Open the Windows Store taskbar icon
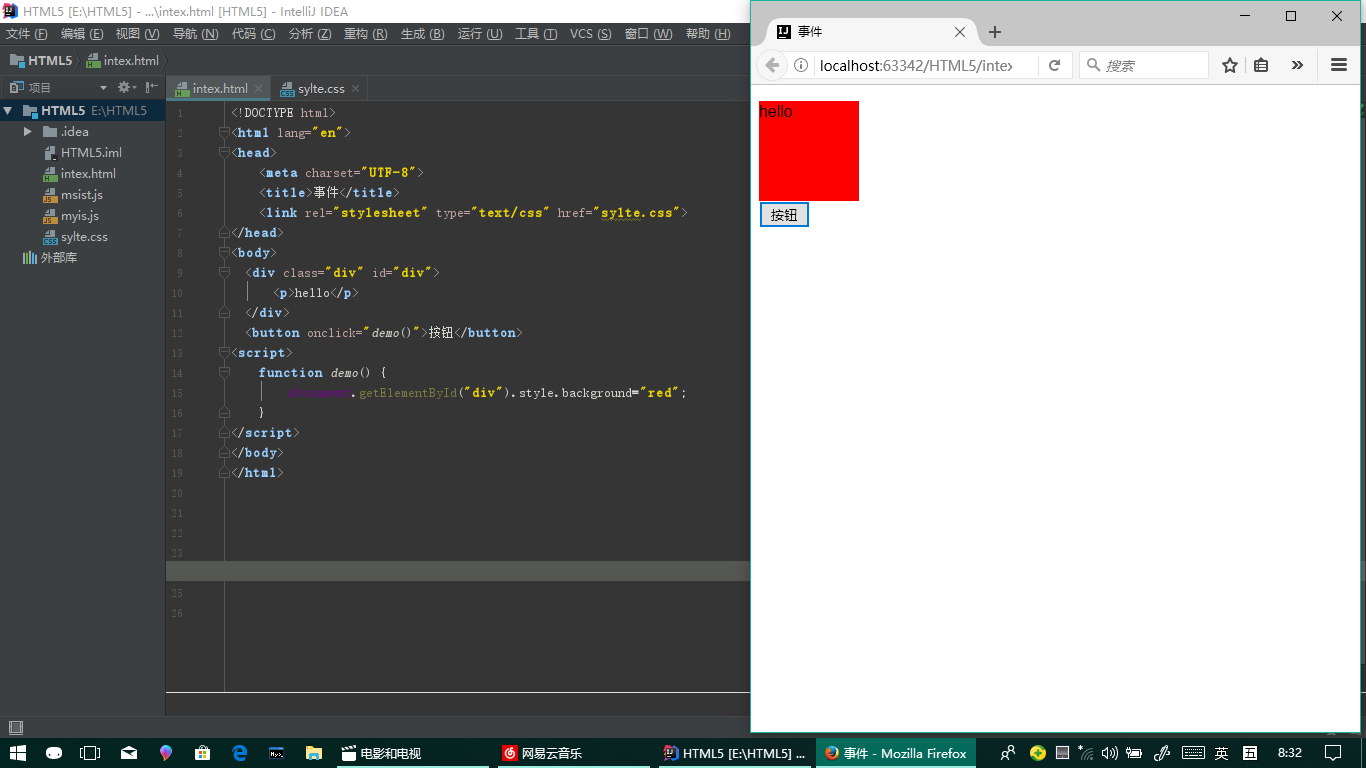The height and width of the screenshot is (768, 1366). tap(203, 753)
